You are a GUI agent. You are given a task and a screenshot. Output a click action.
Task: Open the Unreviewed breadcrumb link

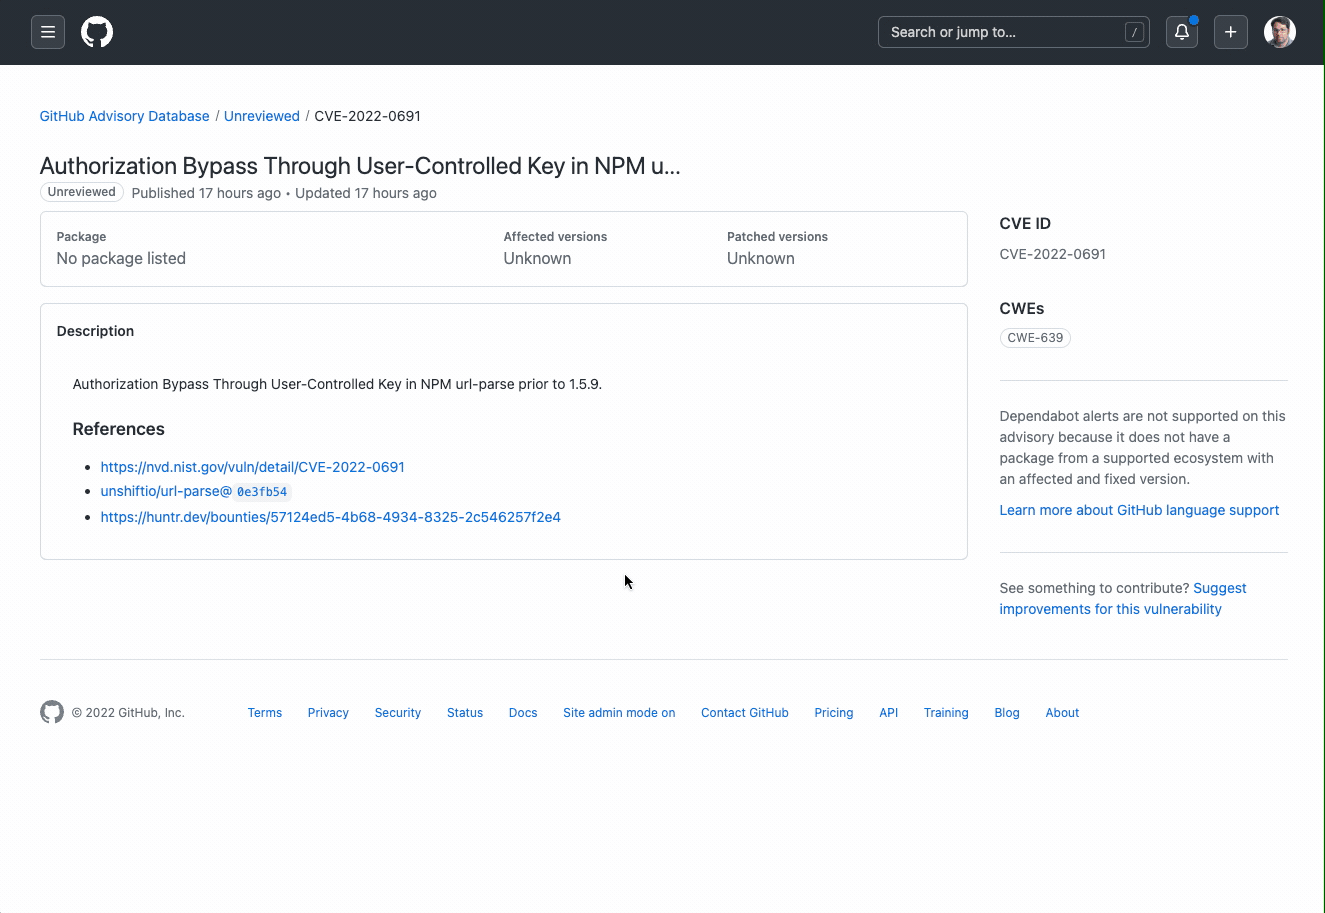pos(262,116)
